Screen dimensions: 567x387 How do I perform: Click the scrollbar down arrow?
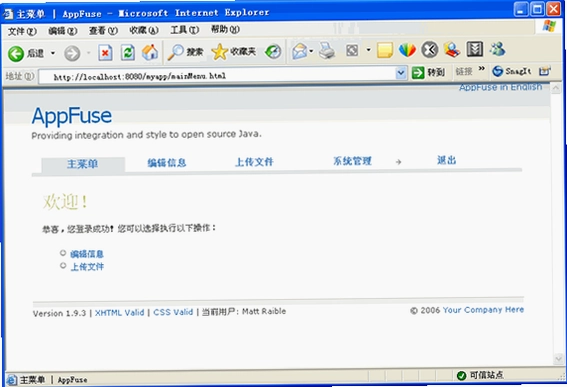tap(558, 359)
